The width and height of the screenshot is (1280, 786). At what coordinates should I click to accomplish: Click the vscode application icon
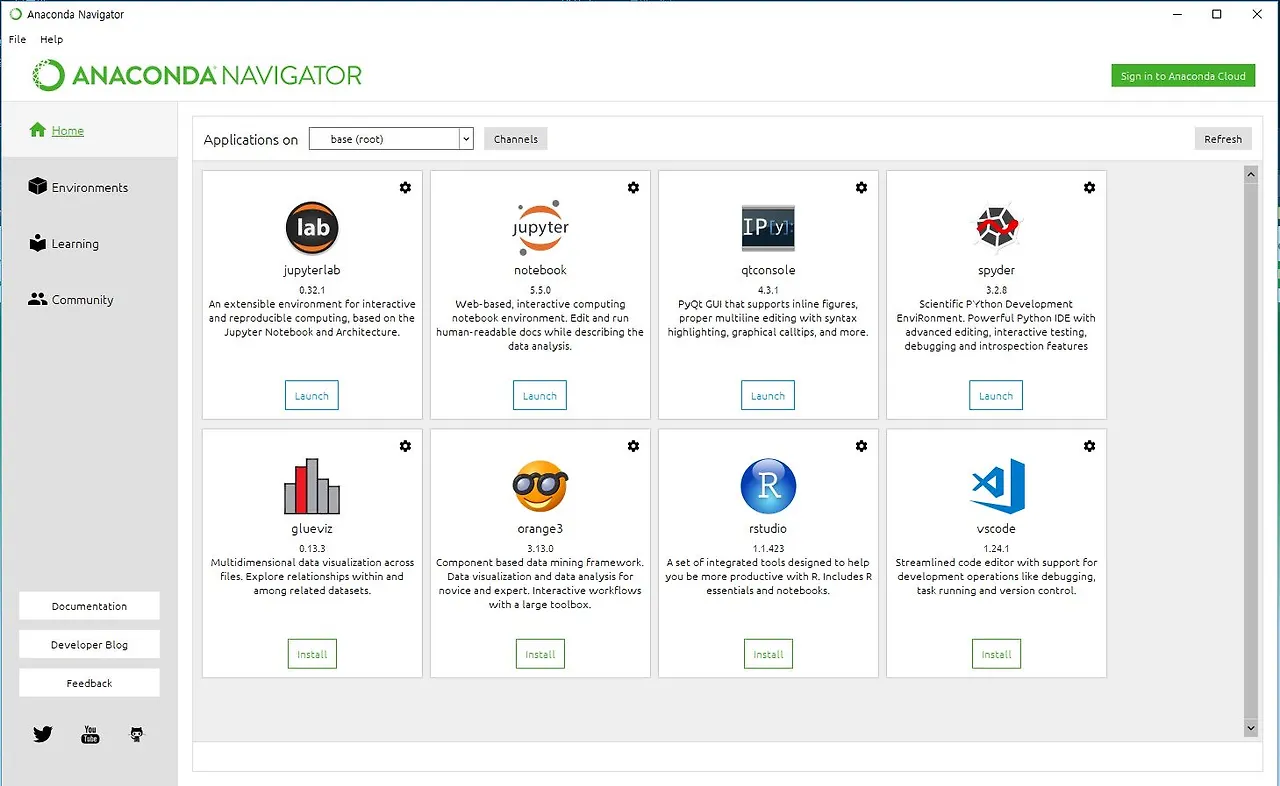point(997,487)
